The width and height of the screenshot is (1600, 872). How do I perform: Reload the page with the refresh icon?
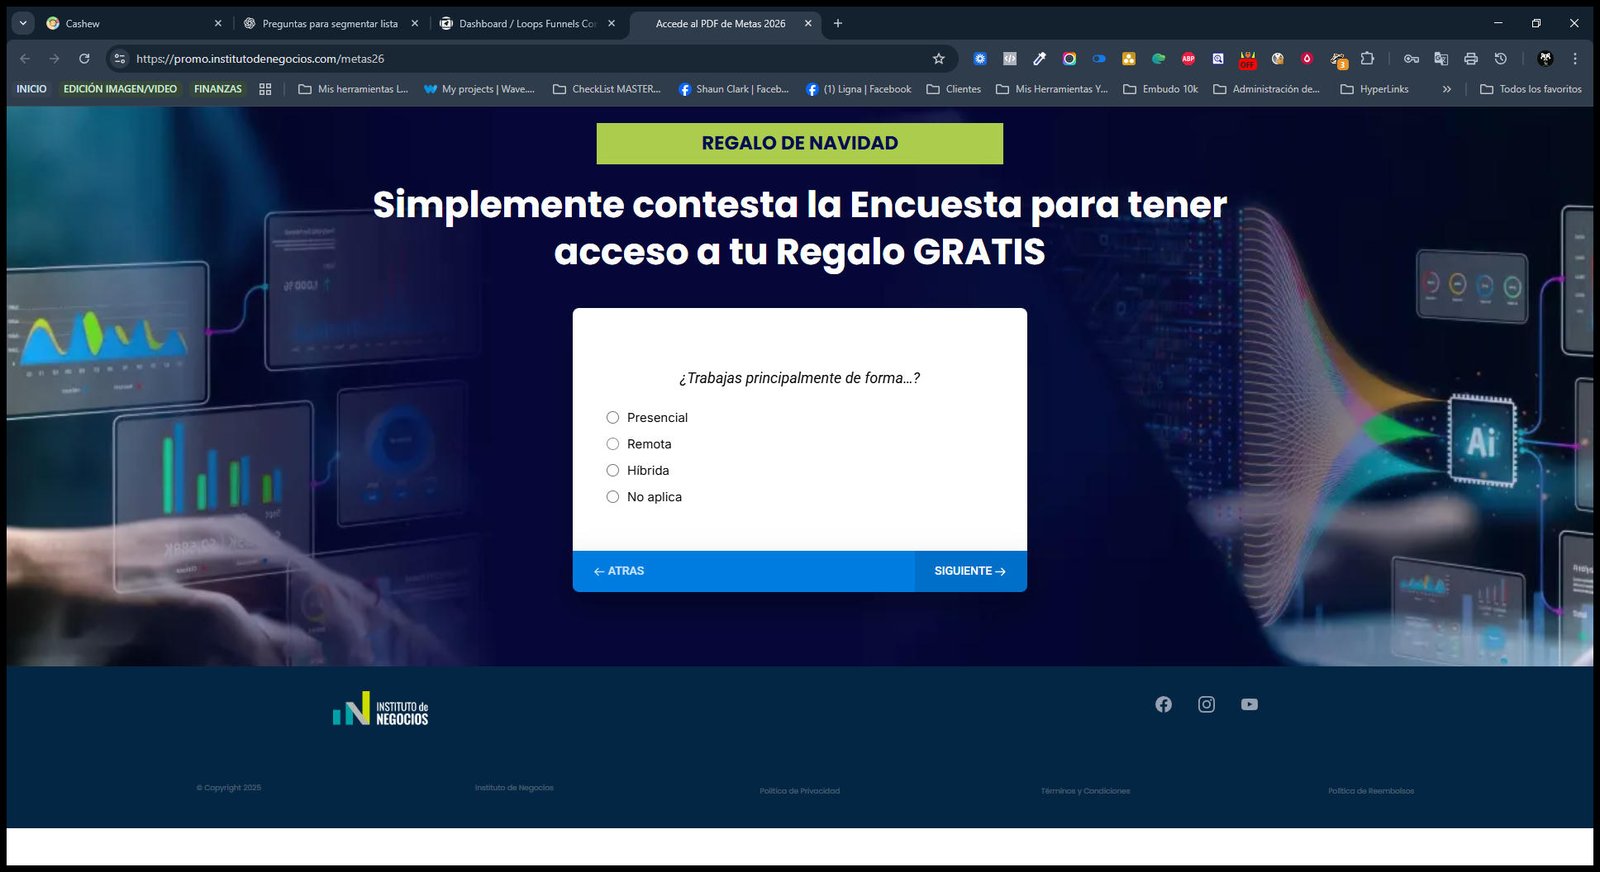(x=84, y=59)
